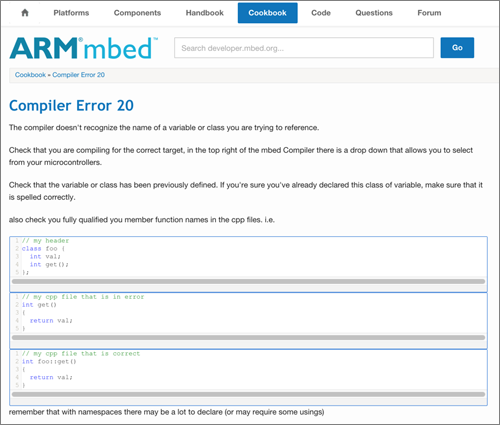500x425 pixels.
Task: Open the Platforms menu item
Action: tap(71, 13)
